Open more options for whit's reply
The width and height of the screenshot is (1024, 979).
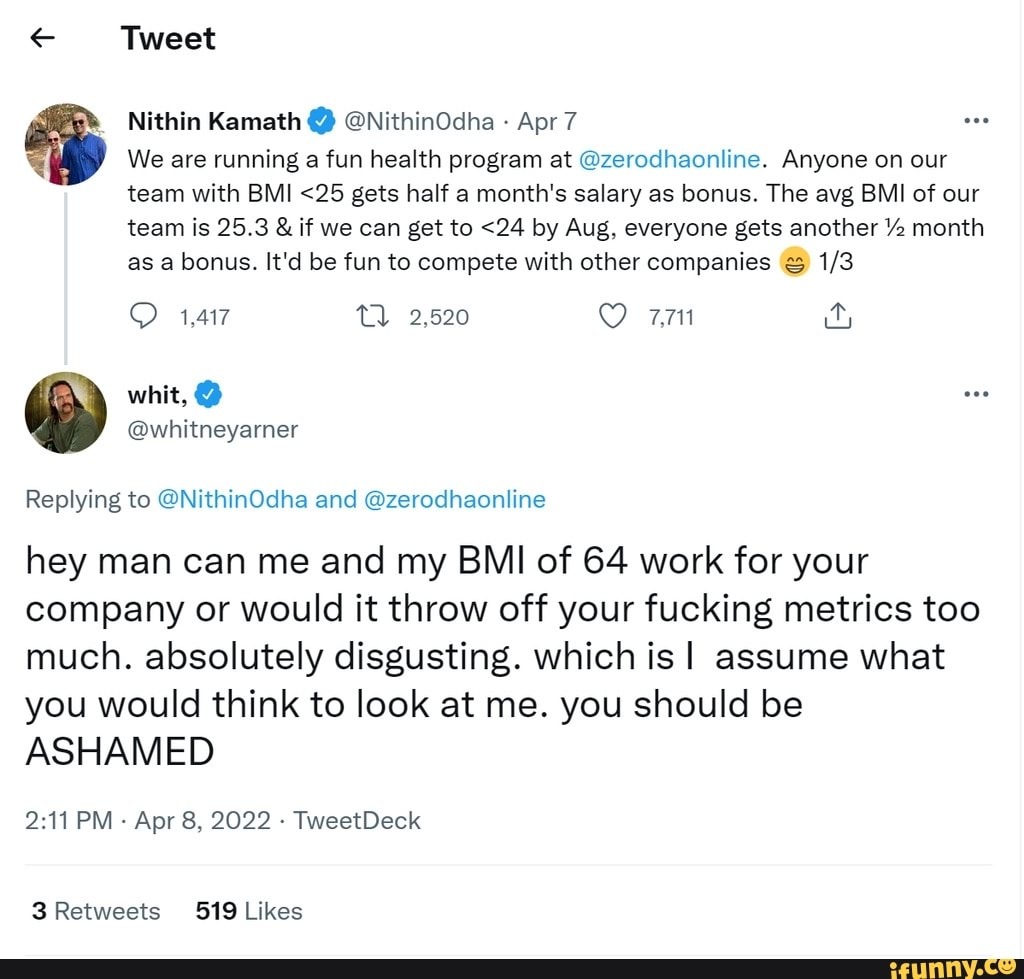pos(975,394)
